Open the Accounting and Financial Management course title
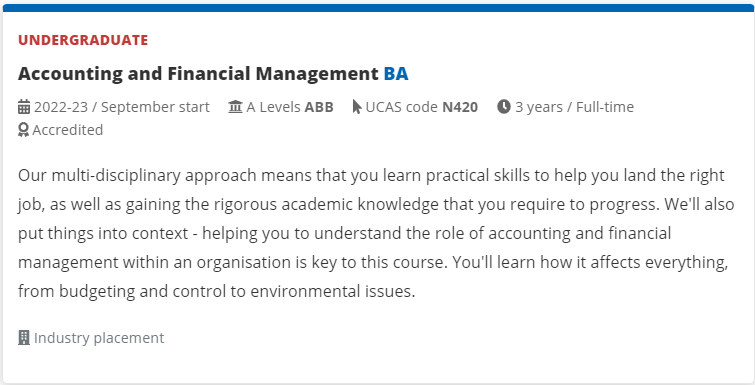Viewport: 755px width, 385px height. click(198, 74)
